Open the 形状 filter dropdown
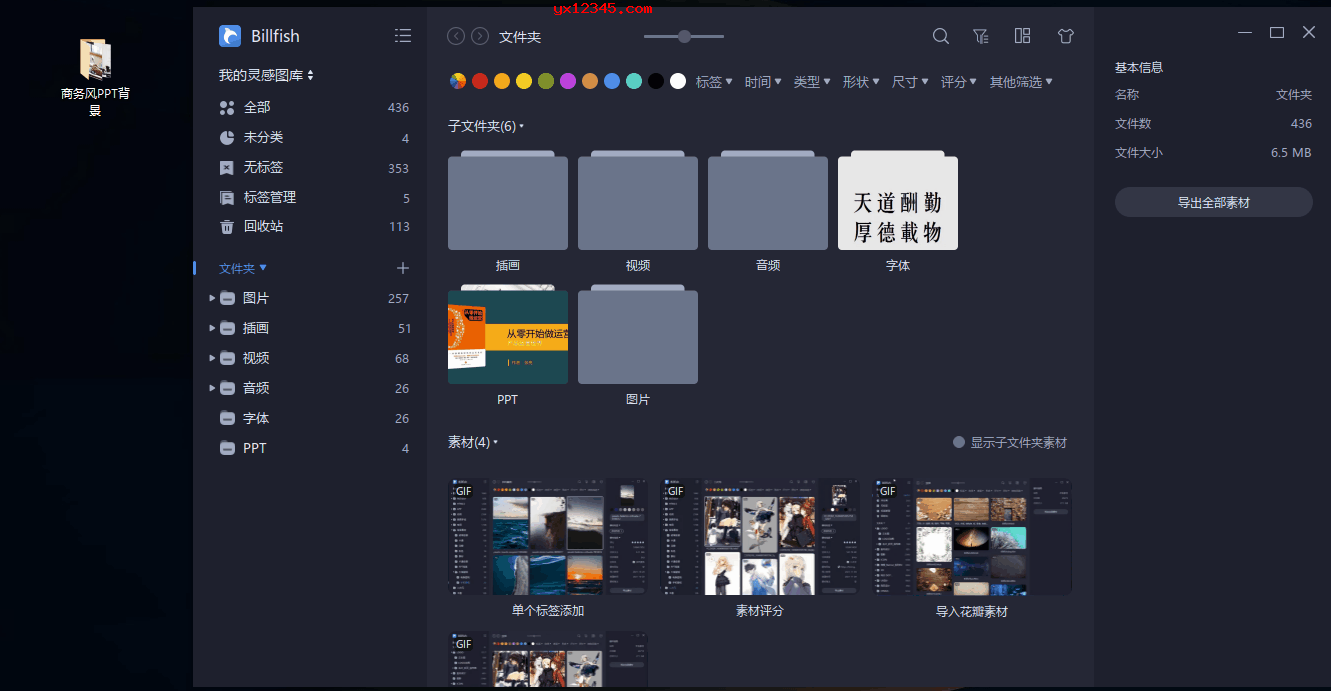 (861, 82)
